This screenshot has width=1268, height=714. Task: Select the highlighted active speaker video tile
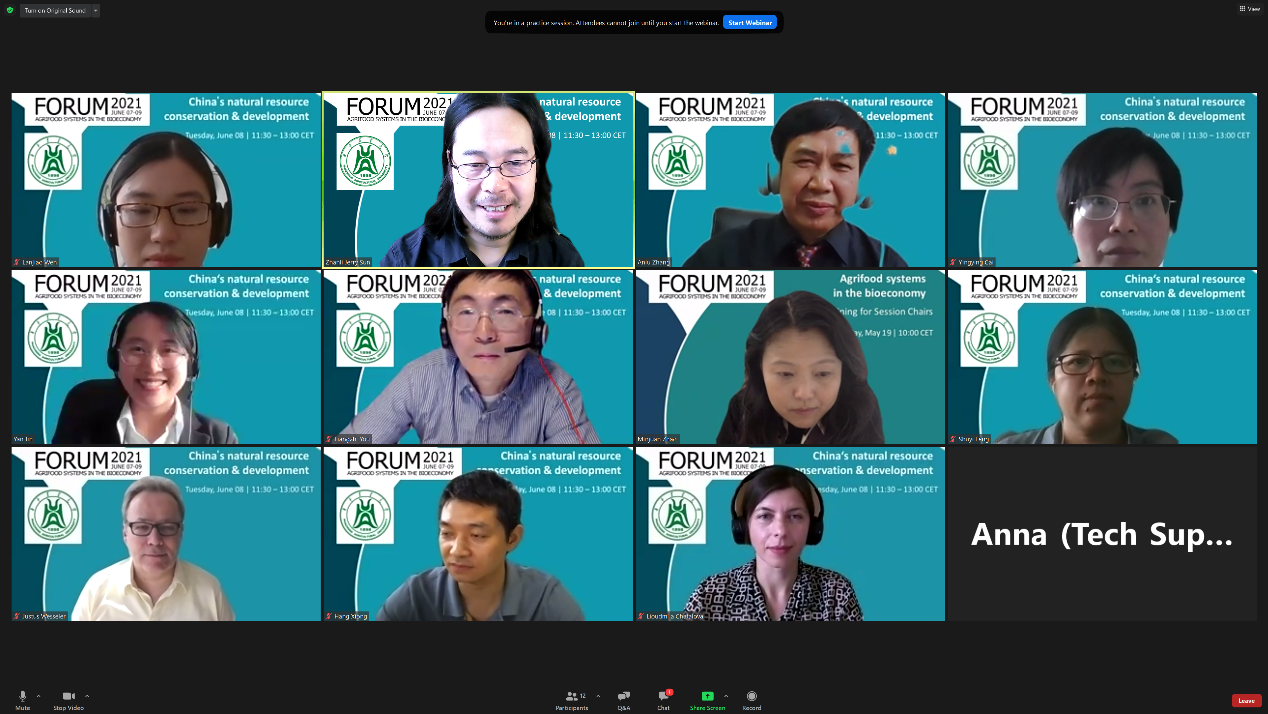tap(478, 180)
